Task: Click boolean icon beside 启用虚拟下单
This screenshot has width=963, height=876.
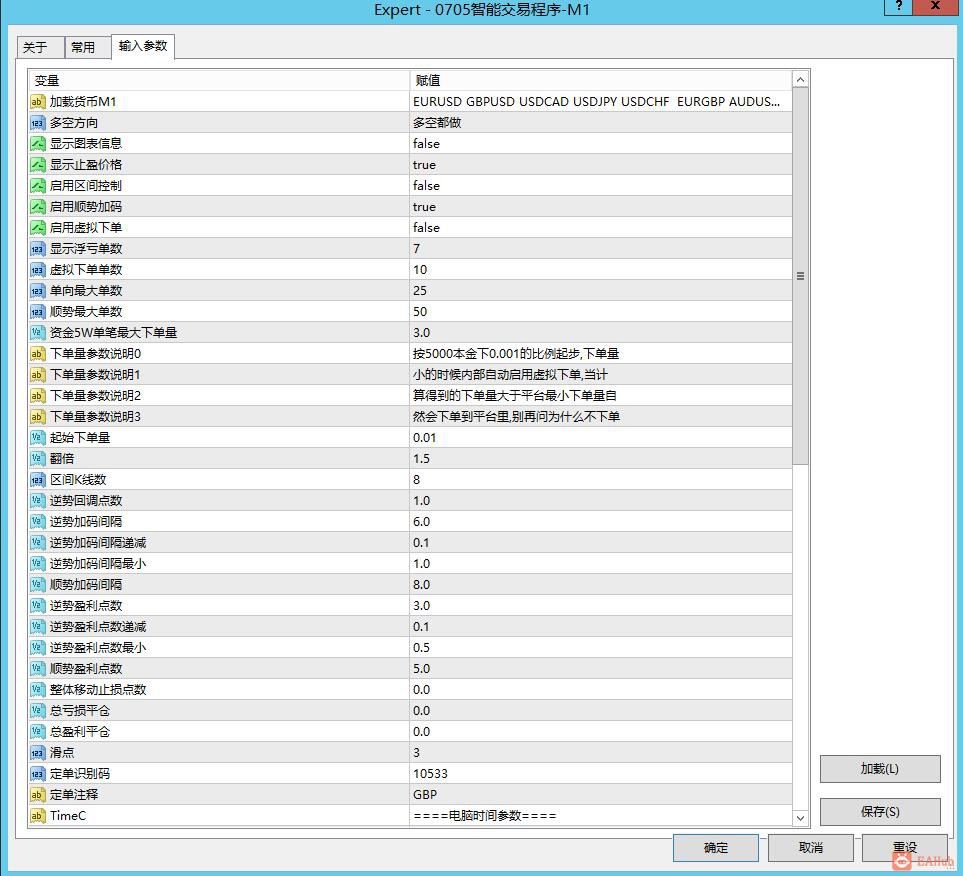Action: tap(37, 228)
